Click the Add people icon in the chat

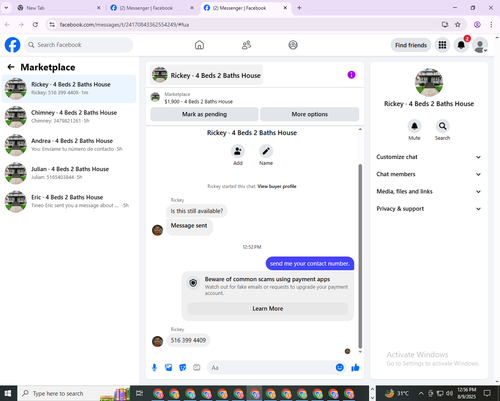click(x=238, y=151)
